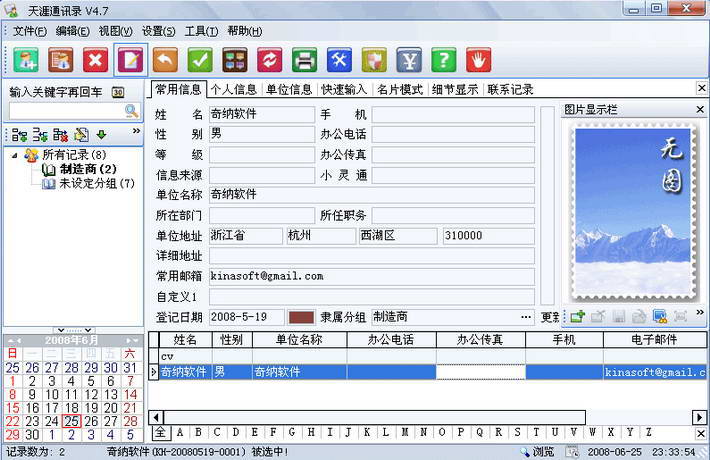Click the green question mark help icon
This screenshot has height=460, width=710.
pos(443,60)
